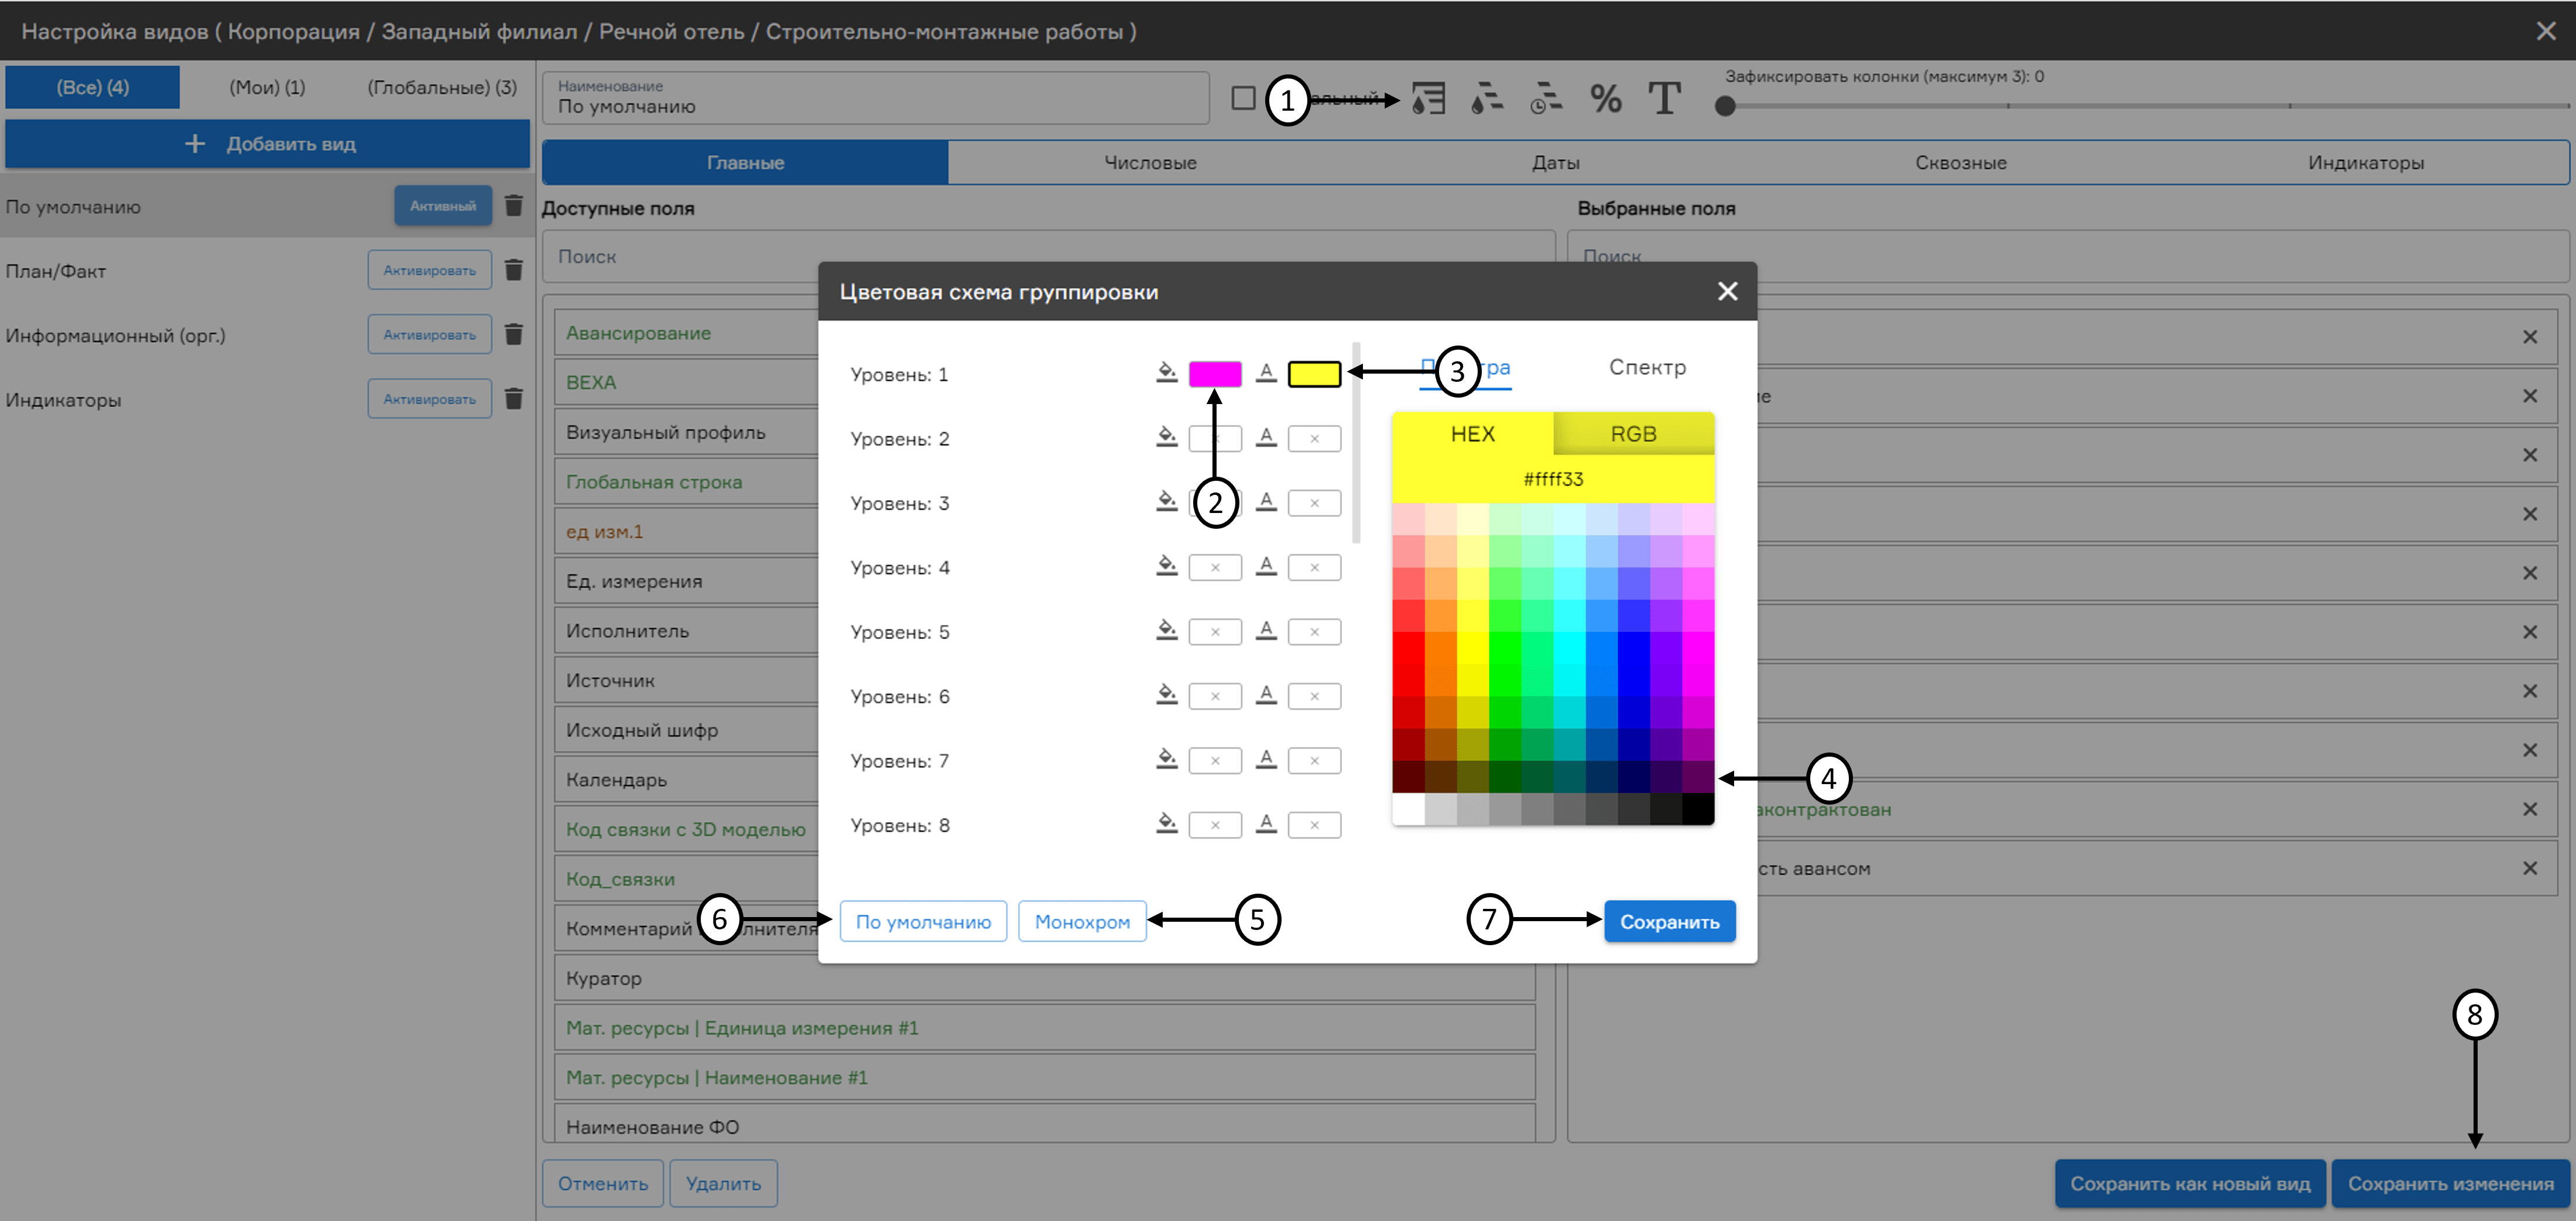Pick black swatch in the palette grid
The height and width of the screenshot is (1221, 2576).
click(x=1698, y=808)
